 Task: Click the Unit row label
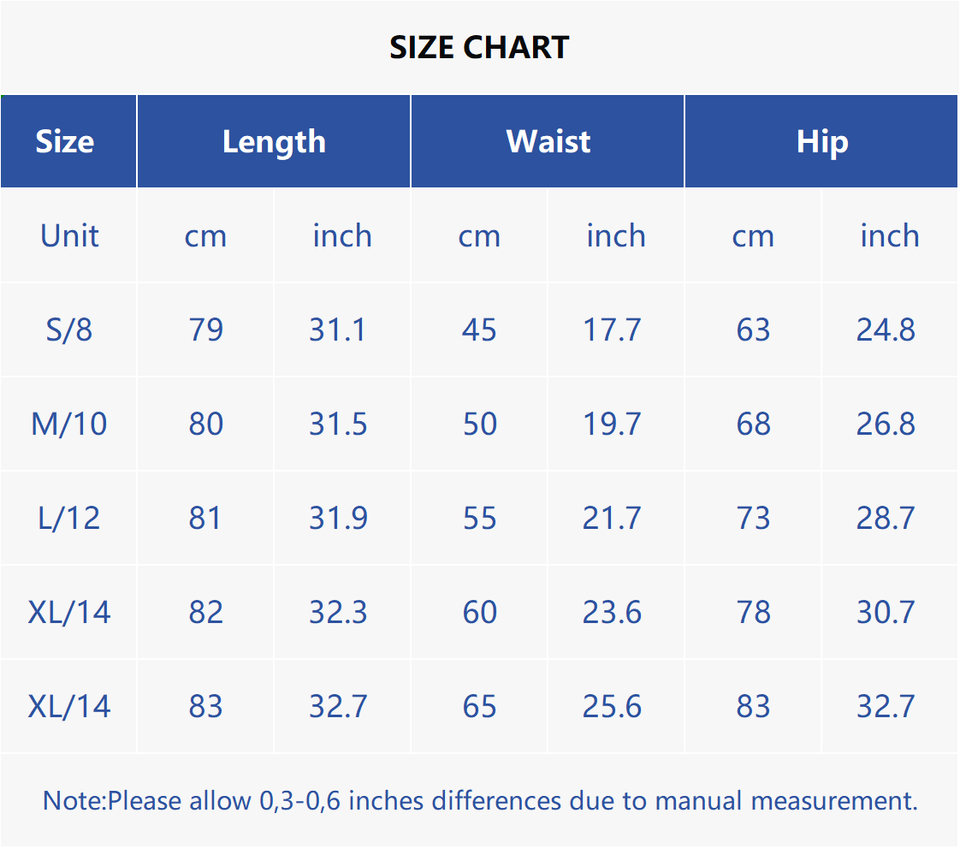click(x=69, y=236)
